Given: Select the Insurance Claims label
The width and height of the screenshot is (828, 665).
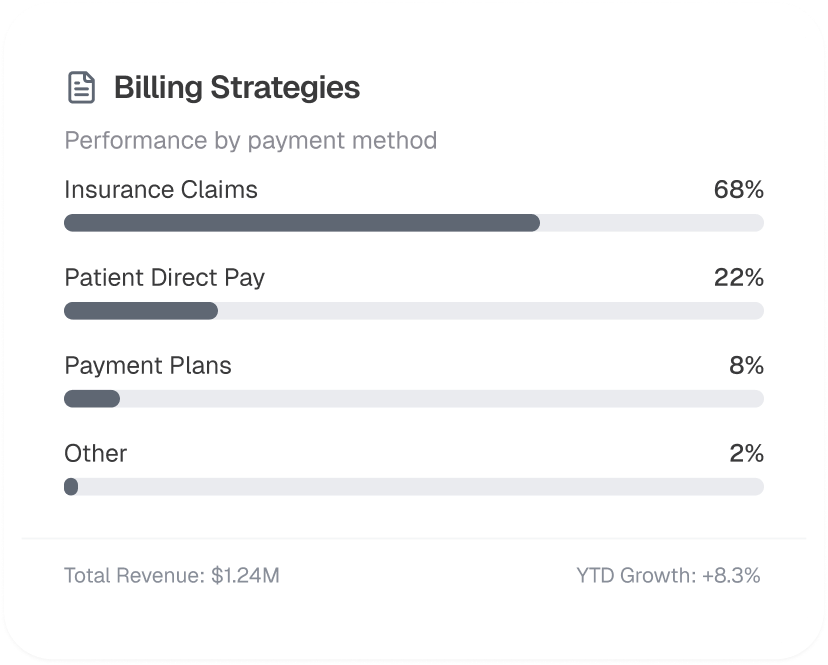Looking at the screenshot, I should (x=161, y=190).
